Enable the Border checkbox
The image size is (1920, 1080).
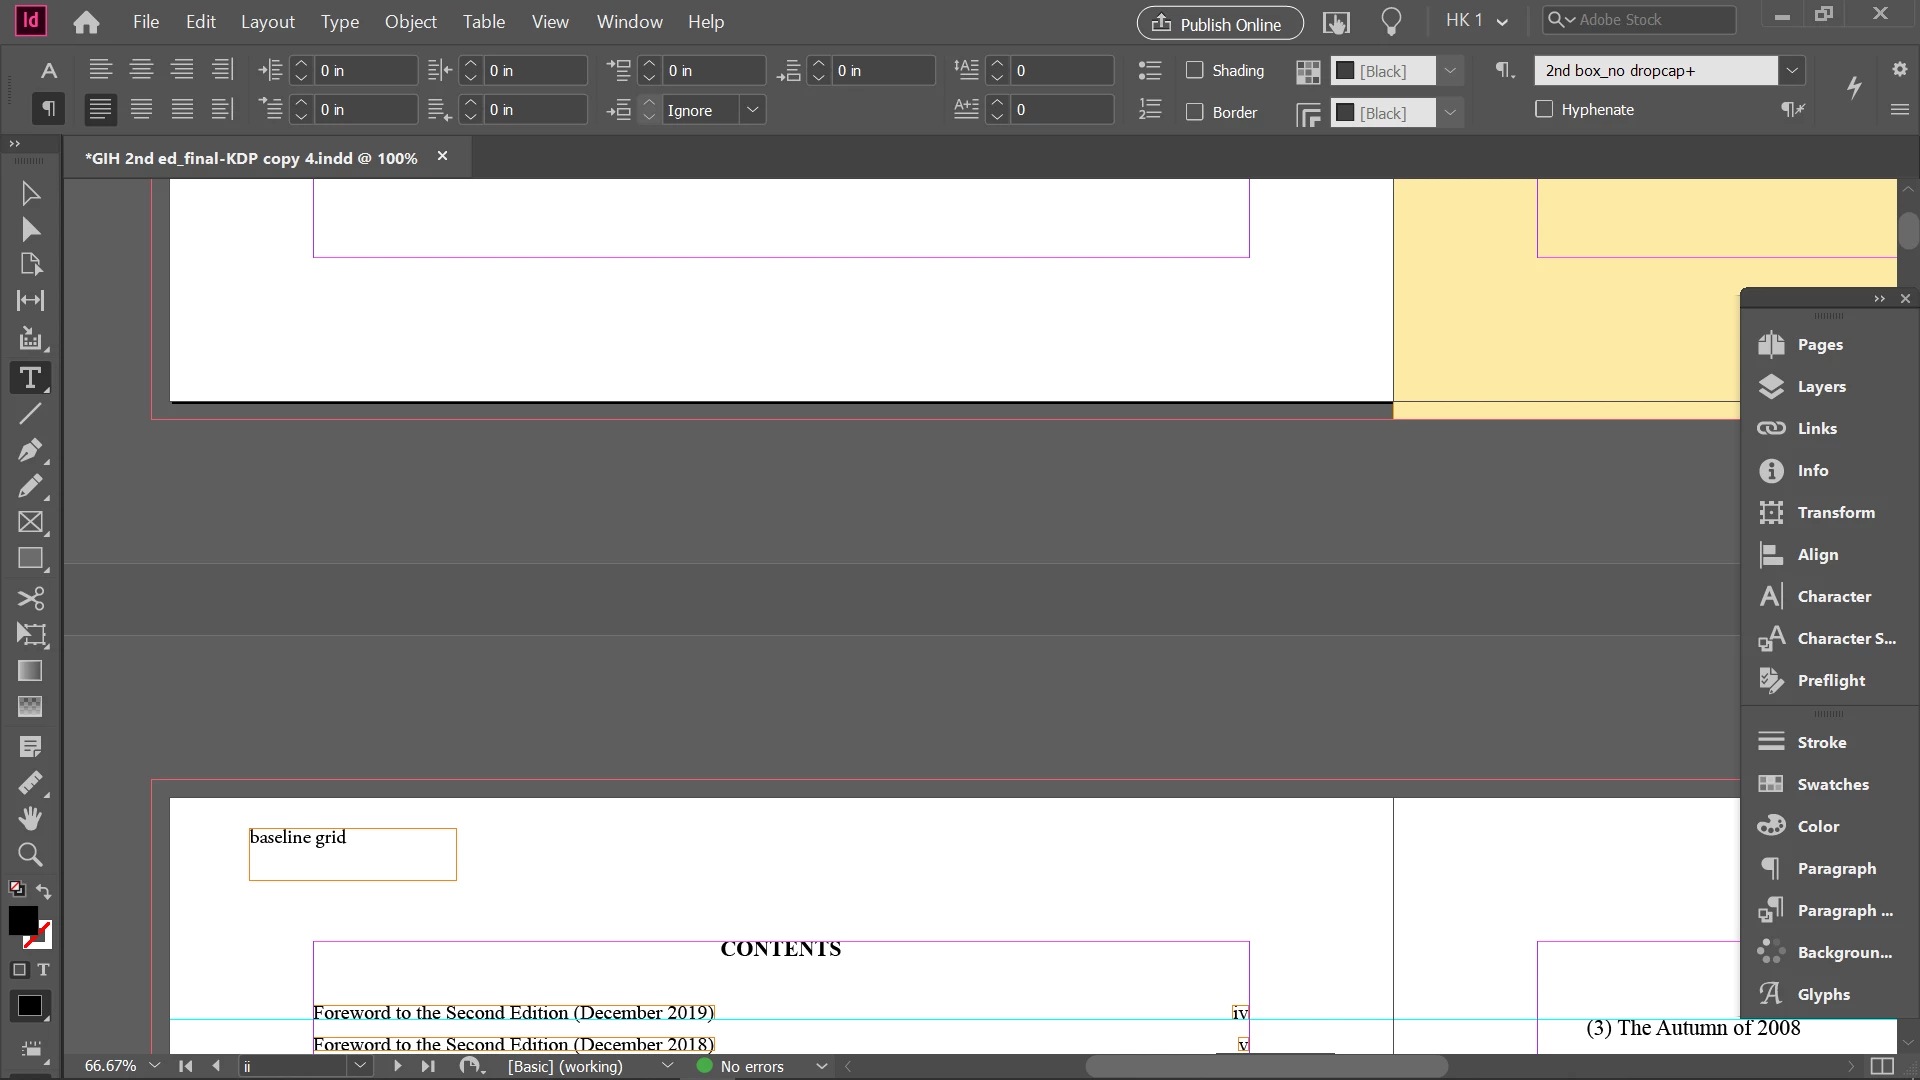[1194, 112]
